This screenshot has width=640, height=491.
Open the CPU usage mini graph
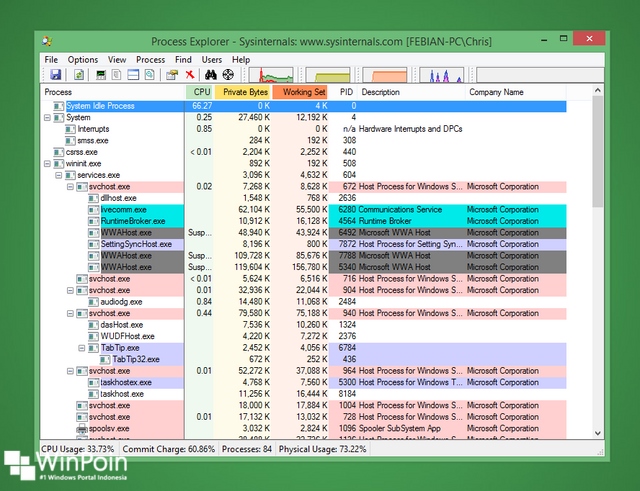point(271,75)
